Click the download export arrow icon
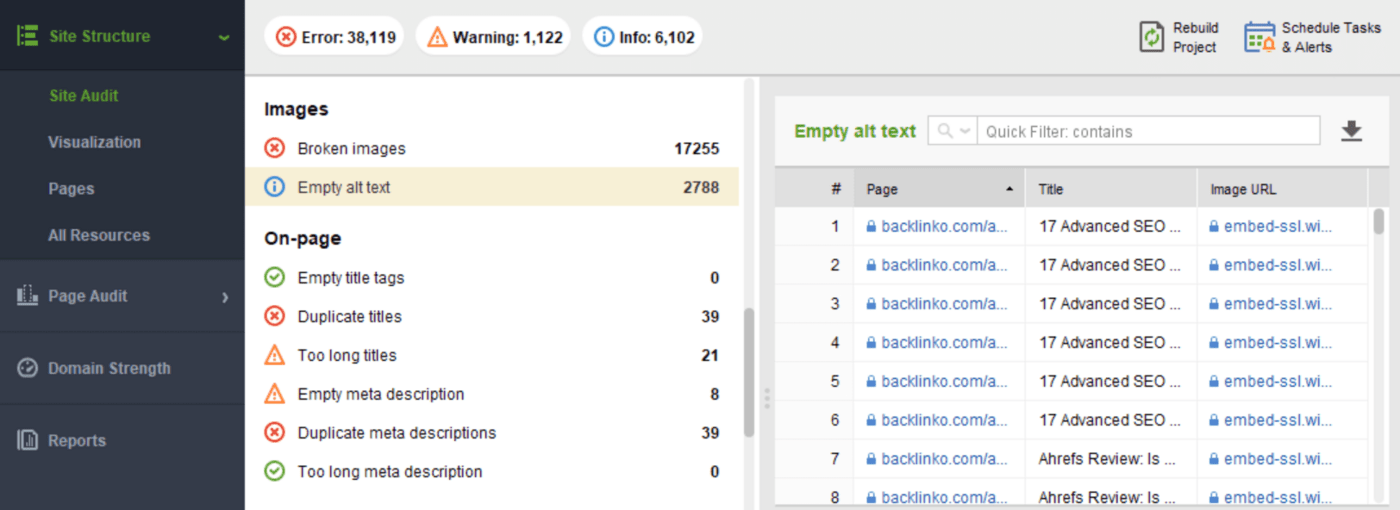The image size is (1400, 510). 1351,131
